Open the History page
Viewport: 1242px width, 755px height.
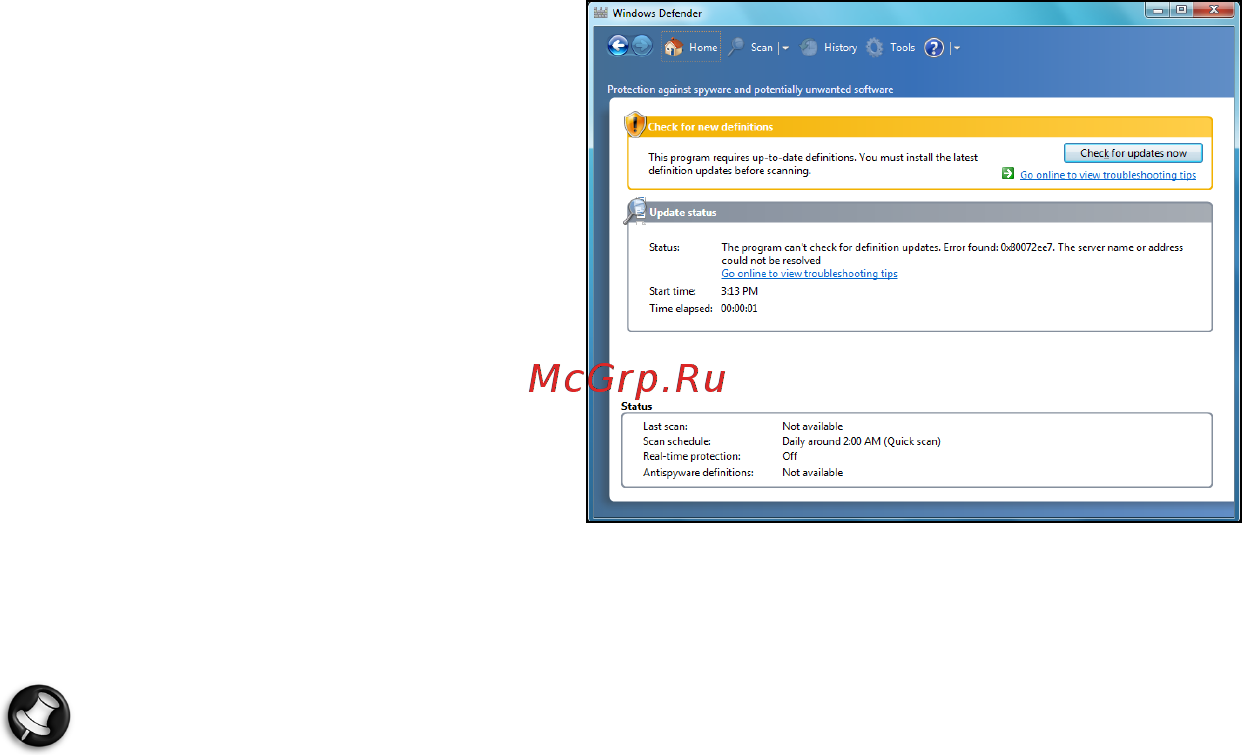829,47
